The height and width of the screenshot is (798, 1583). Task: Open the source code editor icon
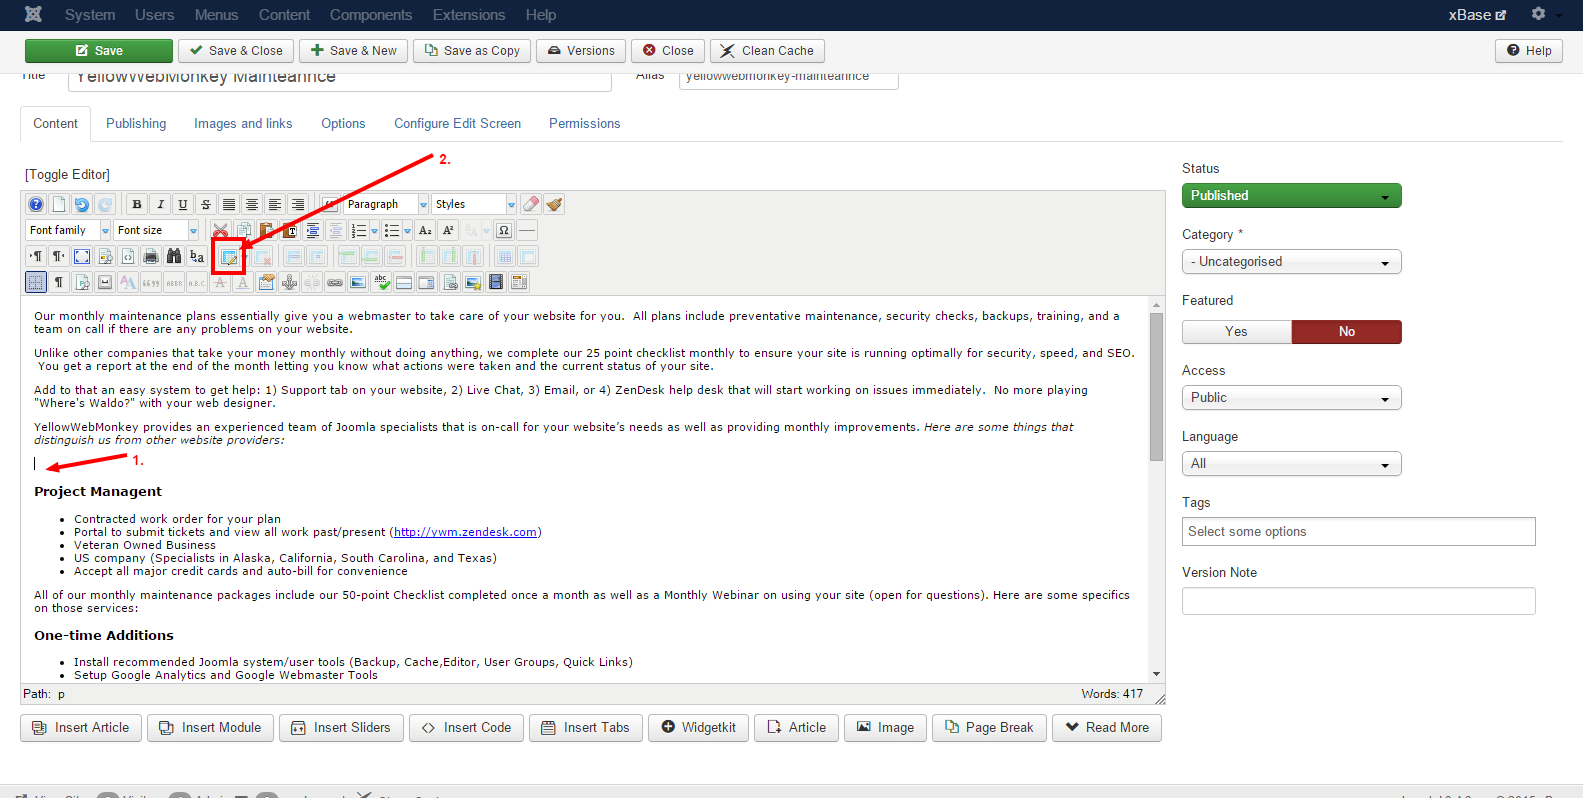coord(128,256)
